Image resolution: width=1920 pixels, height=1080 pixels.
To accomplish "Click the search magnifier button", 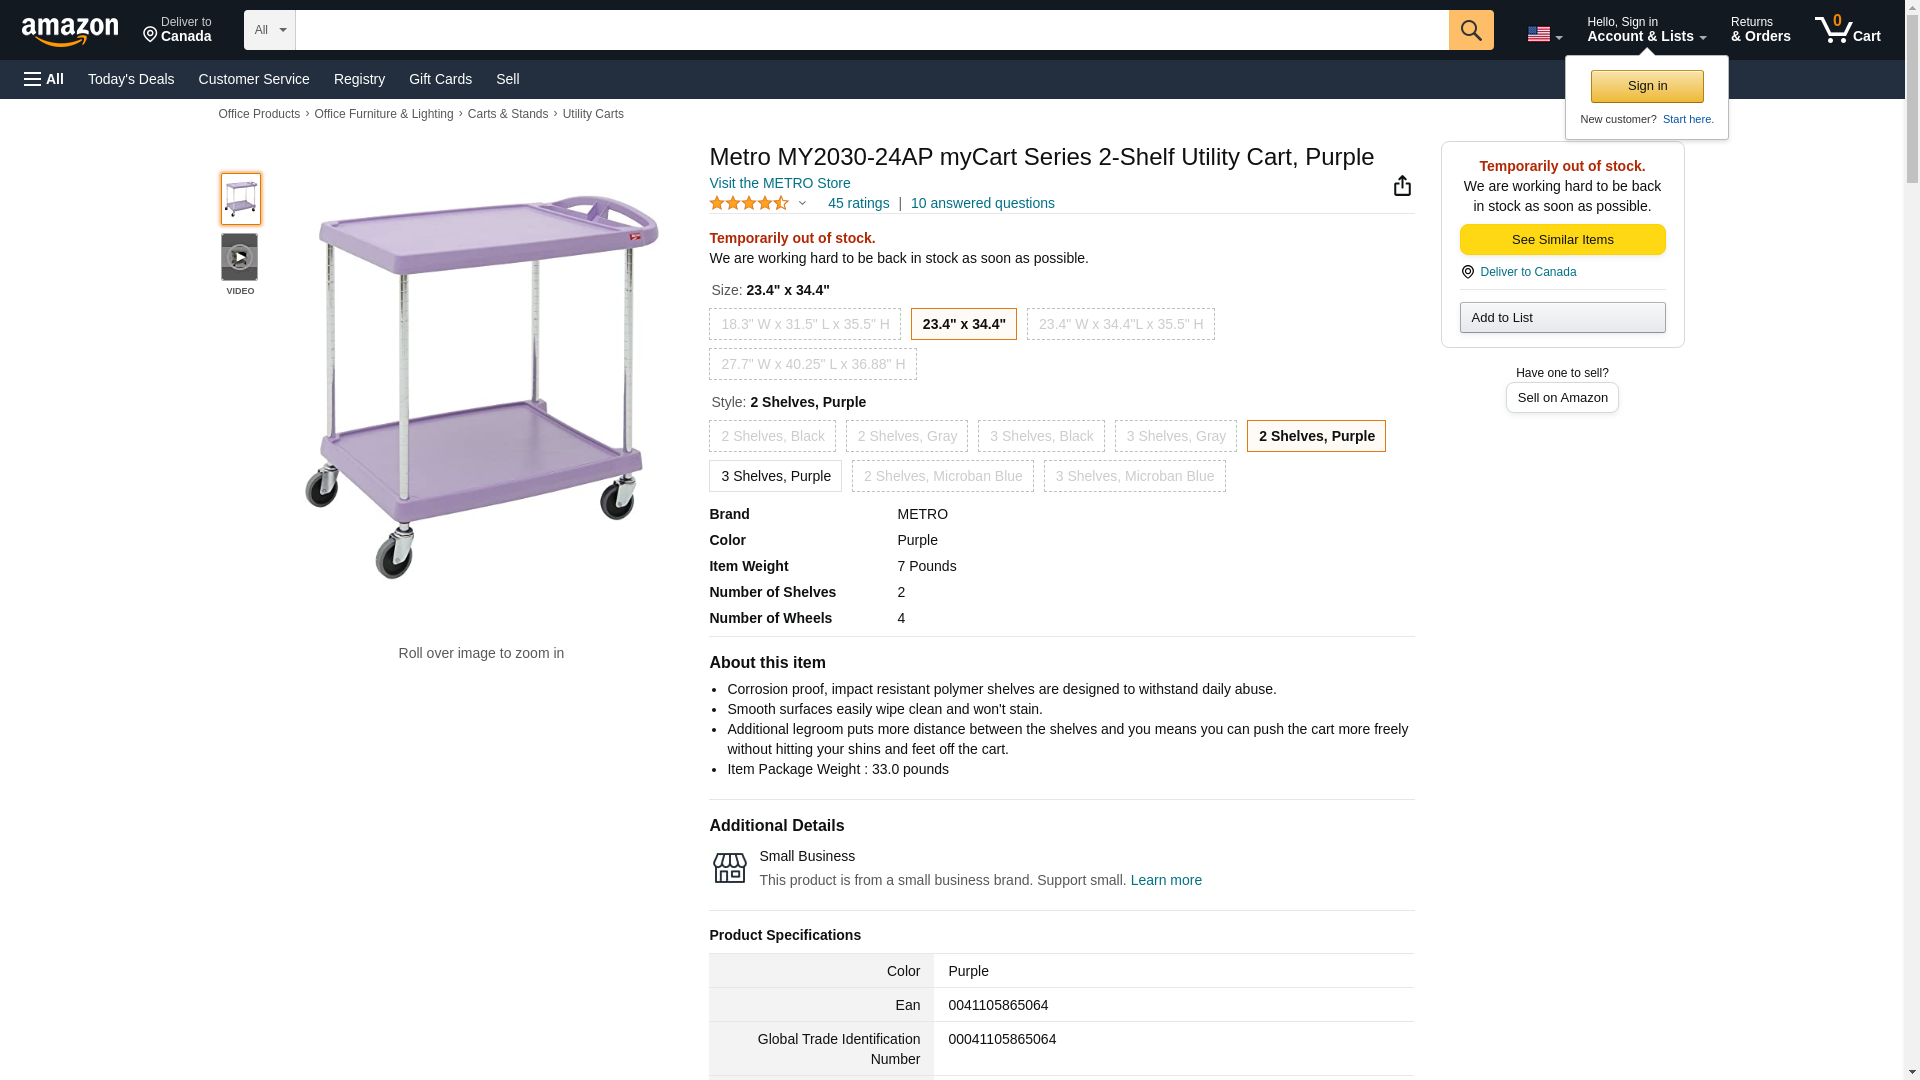I will pos(1470,30).
